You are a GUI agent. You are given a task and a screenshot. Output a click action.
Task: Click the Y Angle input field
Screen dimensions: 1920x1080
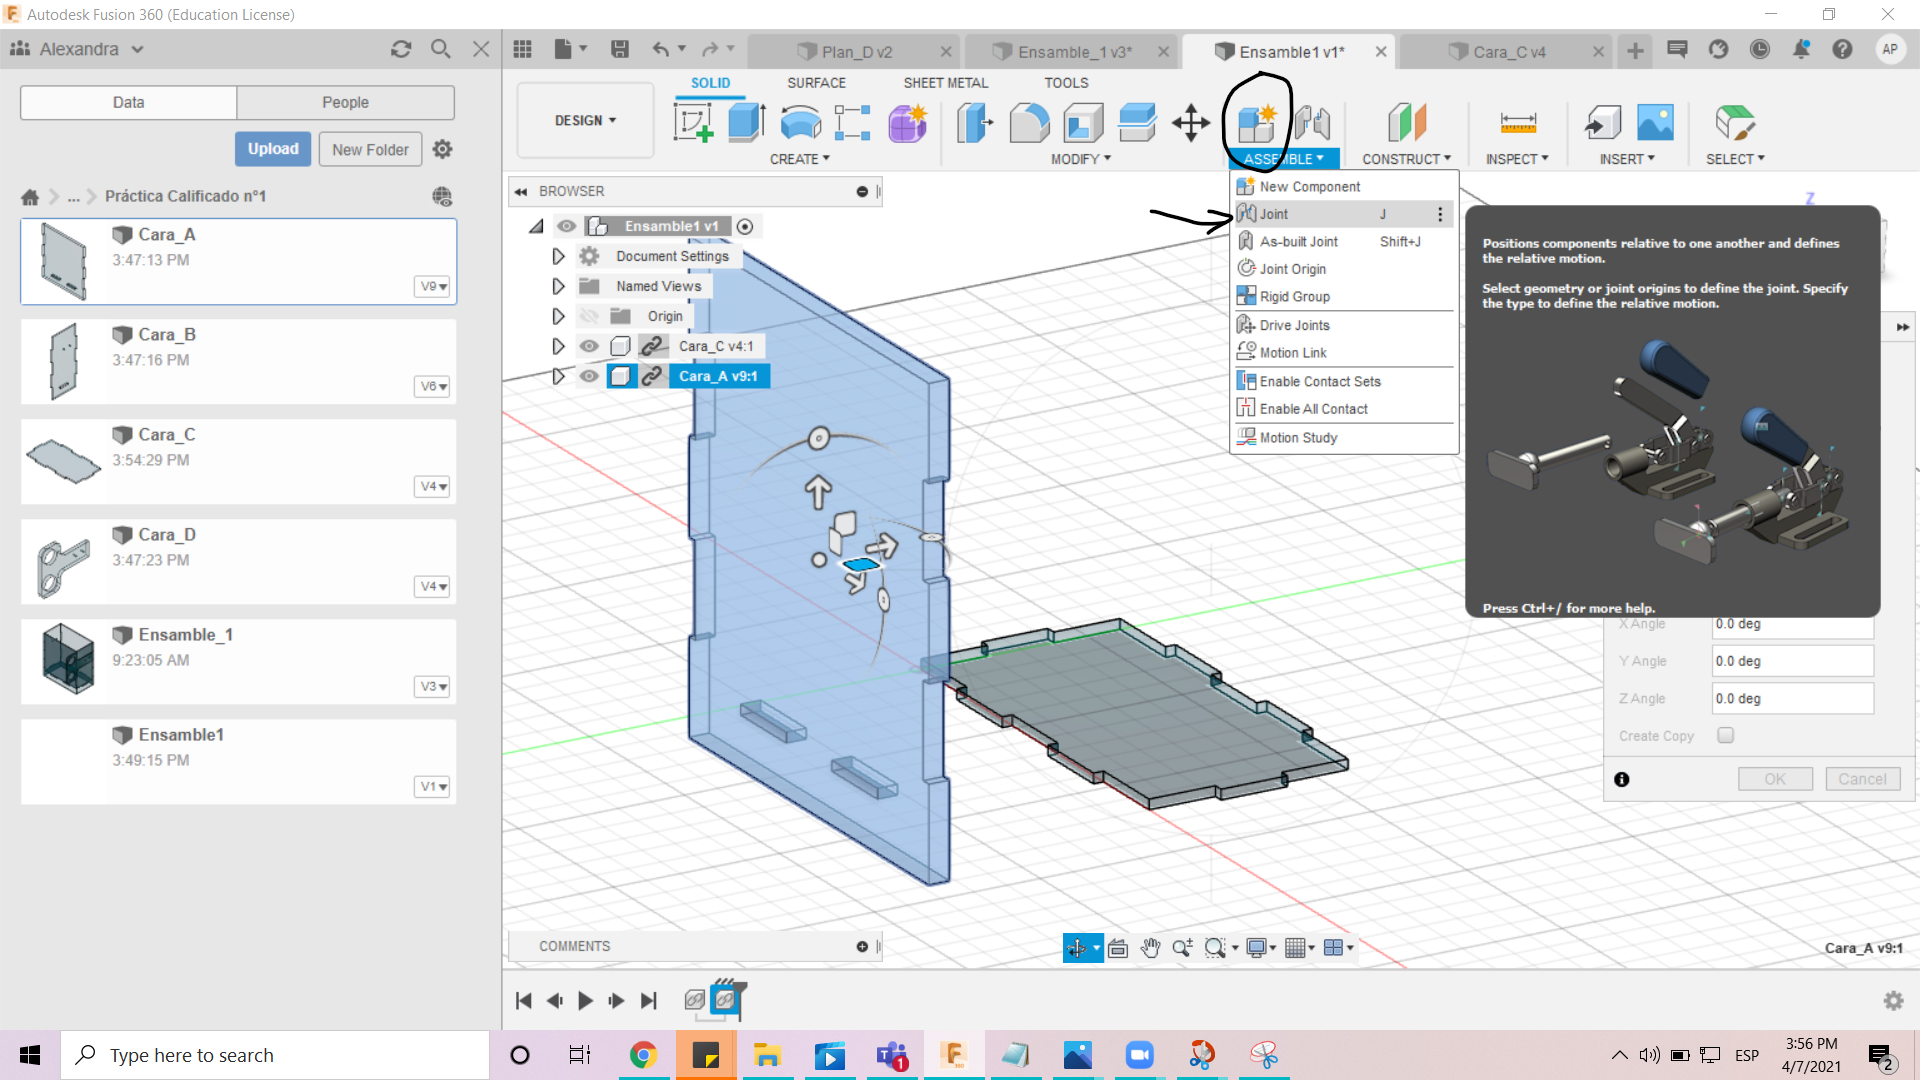click(x=1792, y=661)
